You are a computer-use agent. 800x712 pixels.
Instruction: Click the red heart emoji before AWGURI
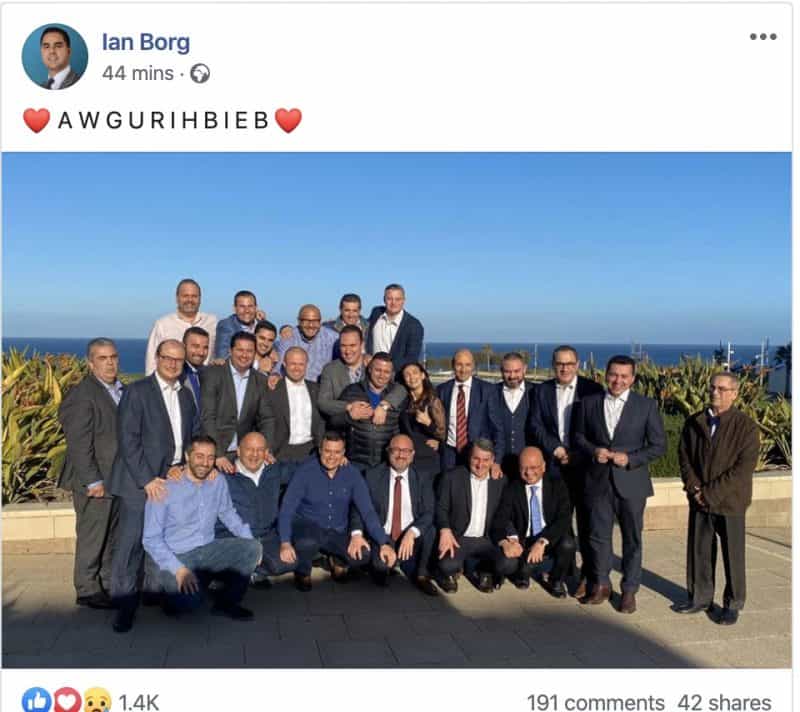[x=37, y=121]
